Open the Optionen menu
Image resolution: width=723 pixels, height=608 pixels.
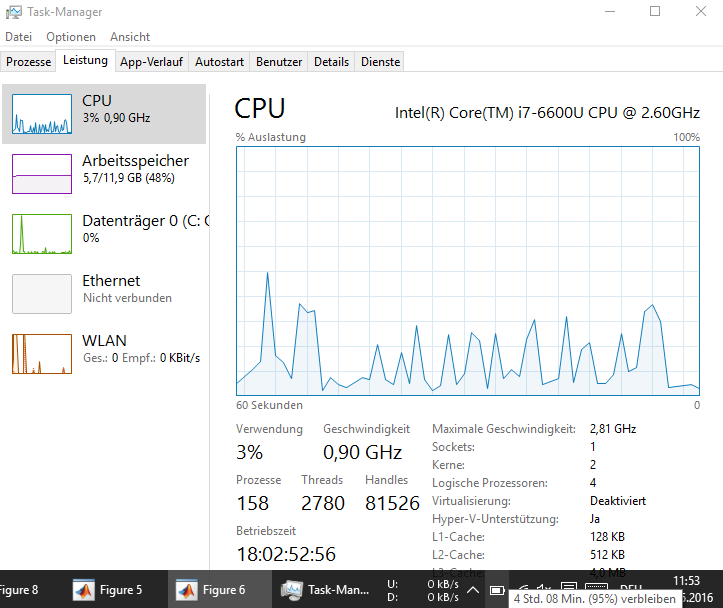71,37
